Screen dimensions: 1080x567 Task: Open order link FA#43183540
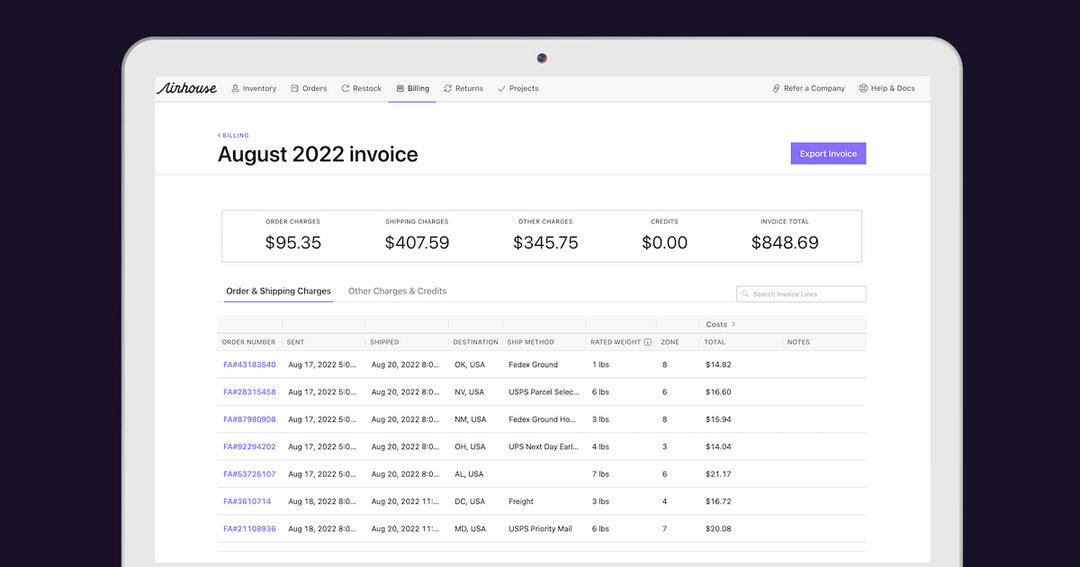249,364
